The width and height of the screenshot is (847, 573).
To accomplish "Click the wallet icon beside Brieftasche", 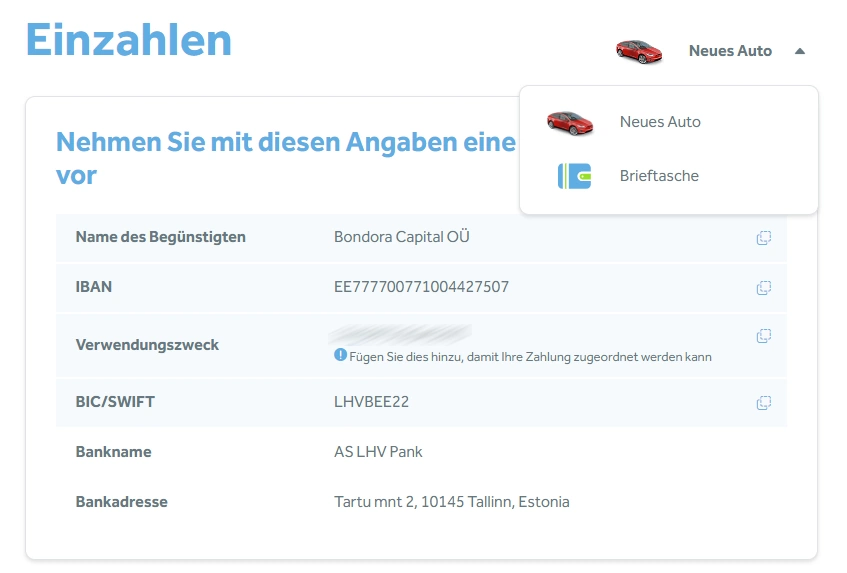I will tap(574, 176).
